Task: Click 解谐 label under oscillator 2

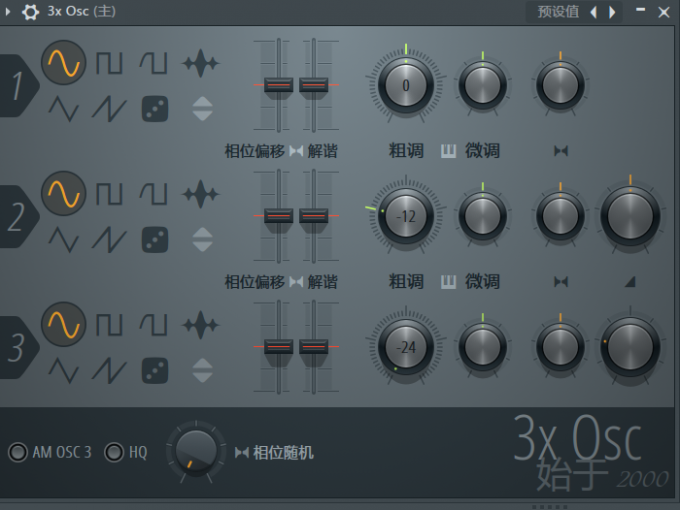Action: (x=323, y=282)
